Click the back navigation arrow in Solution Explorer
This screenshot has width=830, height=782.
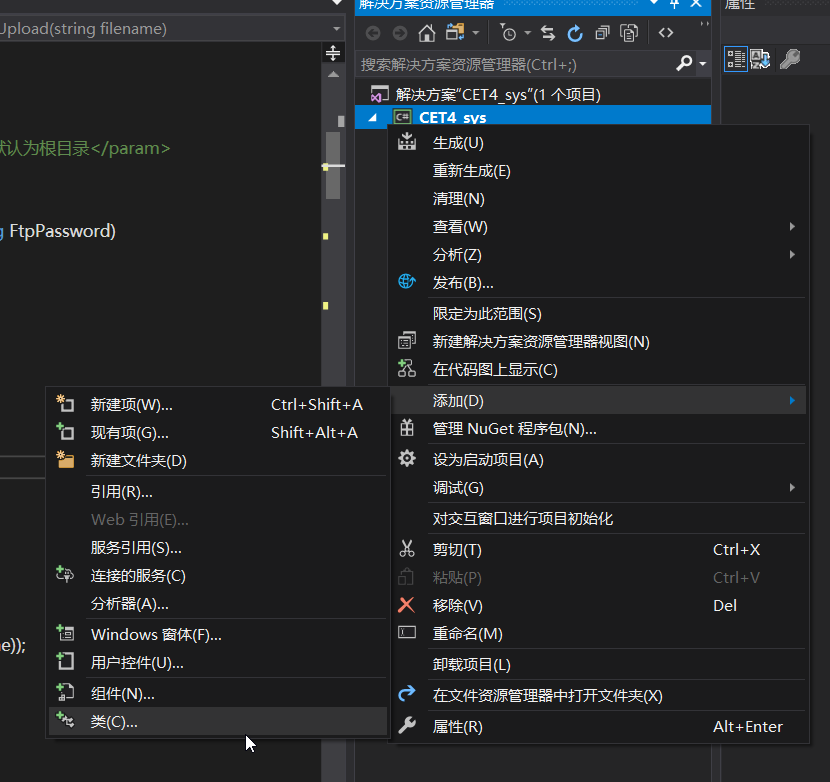[x=371, y=33]
